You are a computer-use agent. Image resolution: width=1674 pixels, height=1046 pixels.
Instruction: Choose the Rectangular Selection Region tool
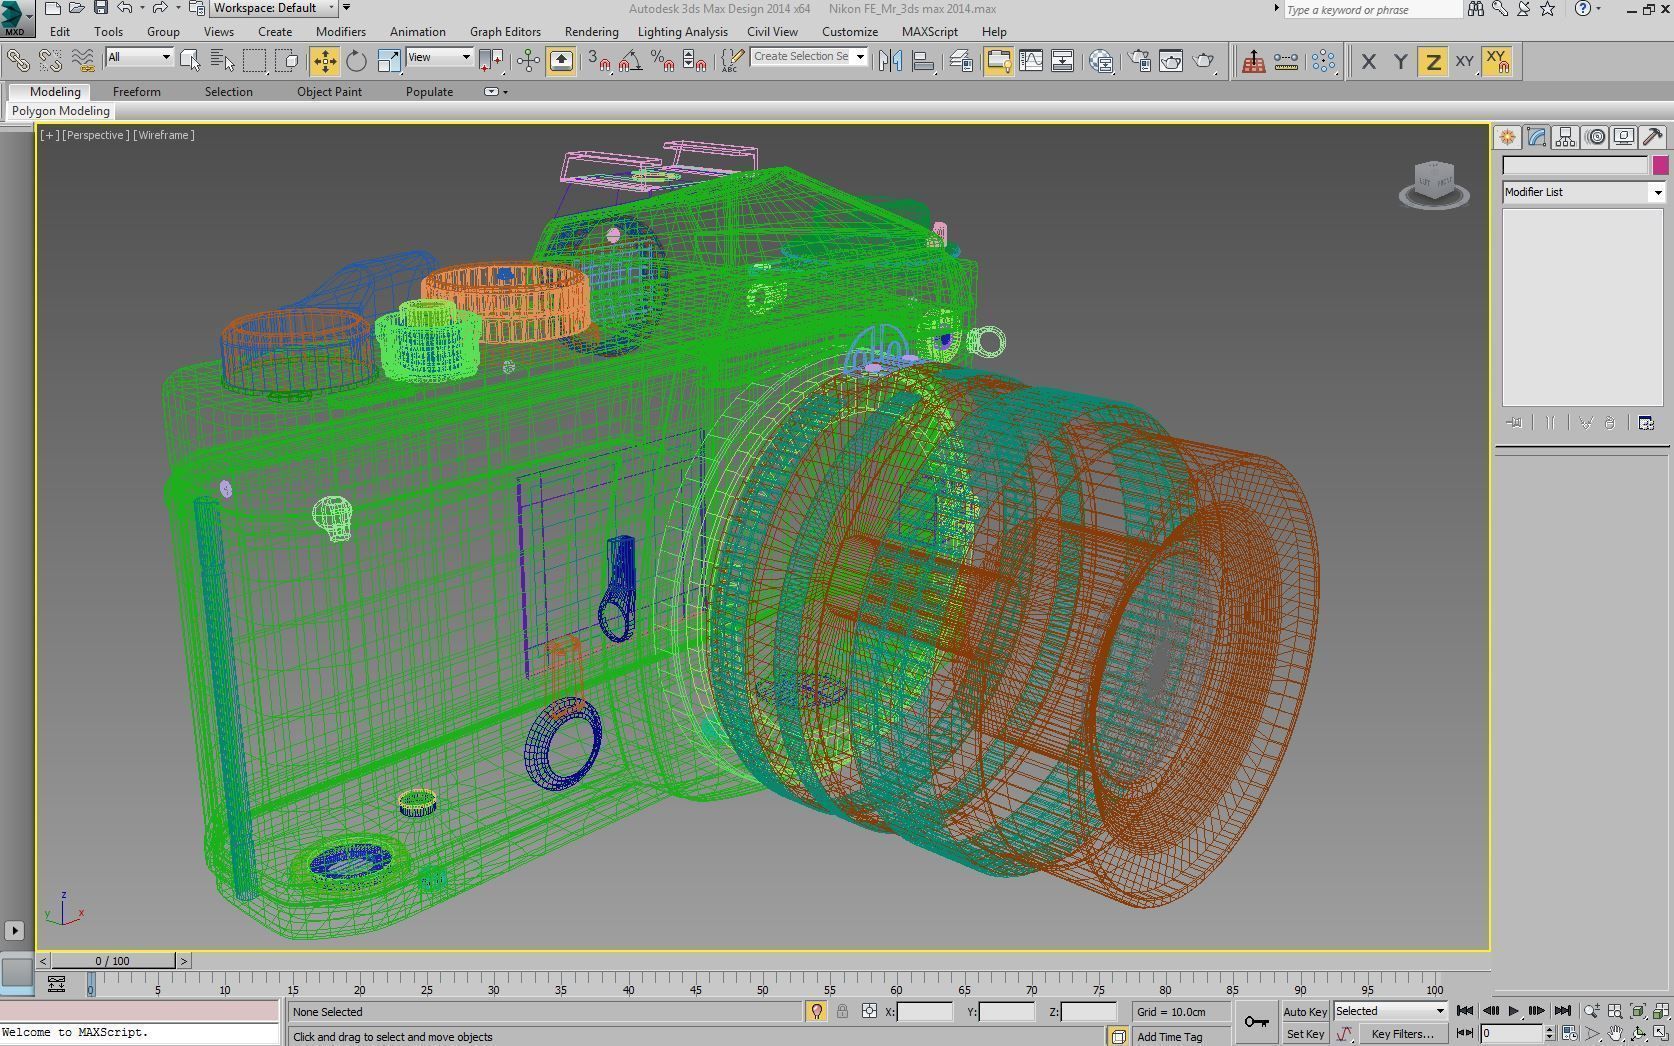point(255,61)
